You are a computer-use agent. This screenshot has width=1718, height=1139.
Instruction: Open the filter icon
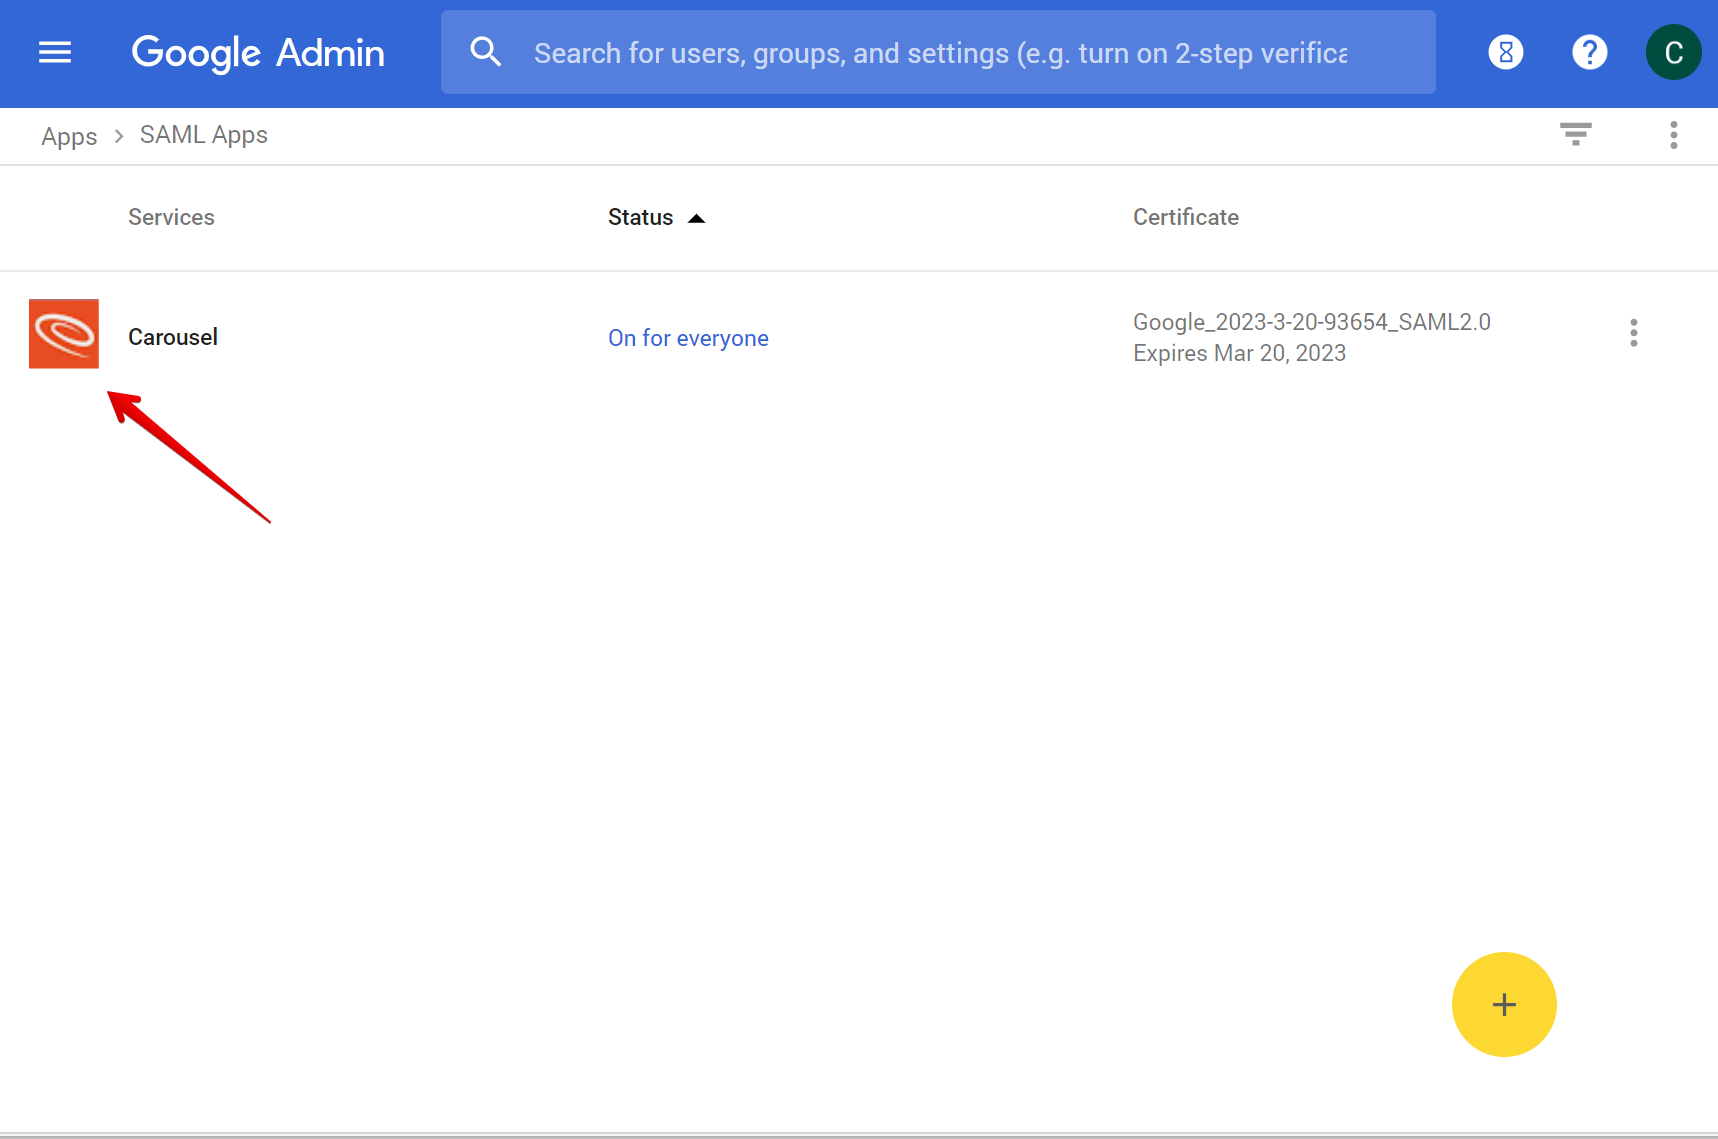(x=1576, y=134)
